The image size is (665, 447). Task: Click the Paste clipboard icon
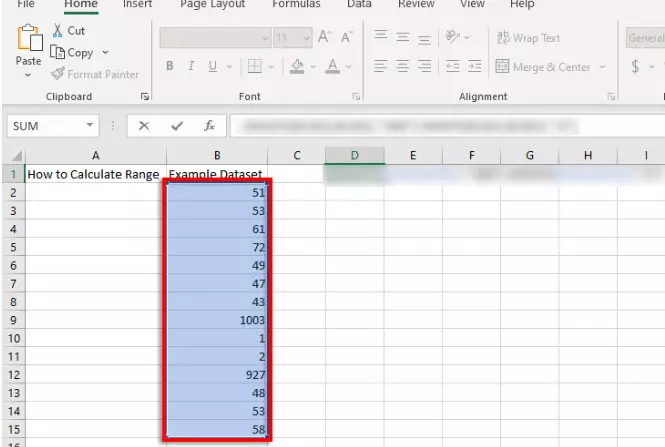pos(29,39)
